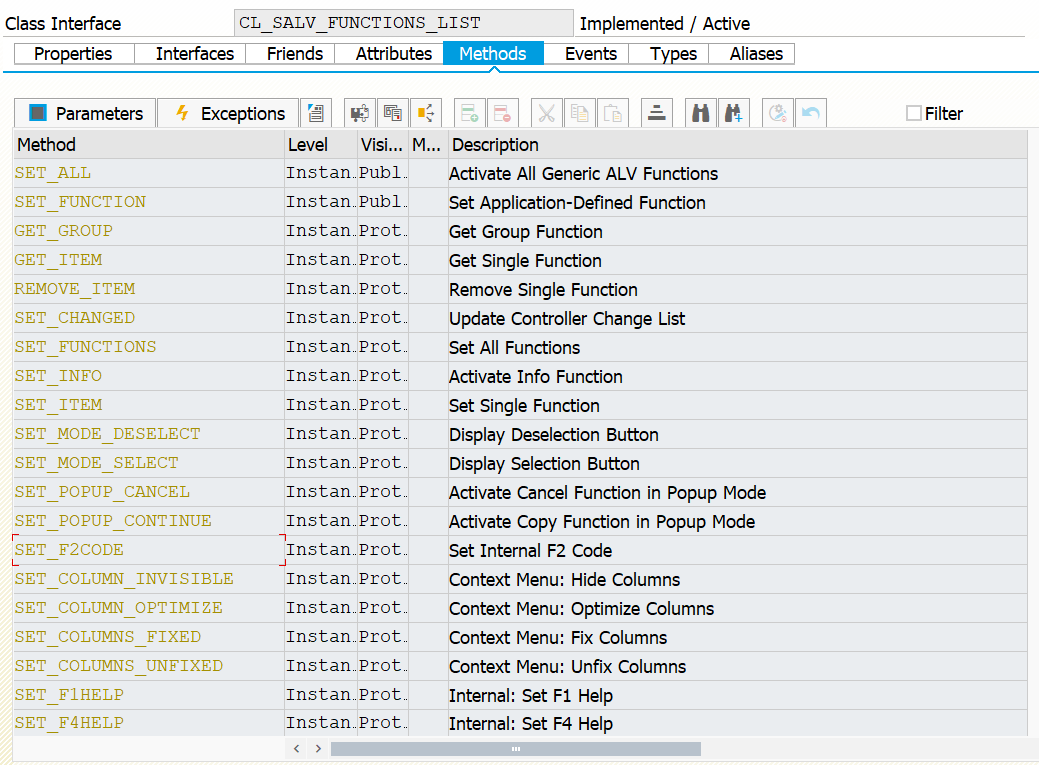Enable the Filter checkbox

pos(913,113)
